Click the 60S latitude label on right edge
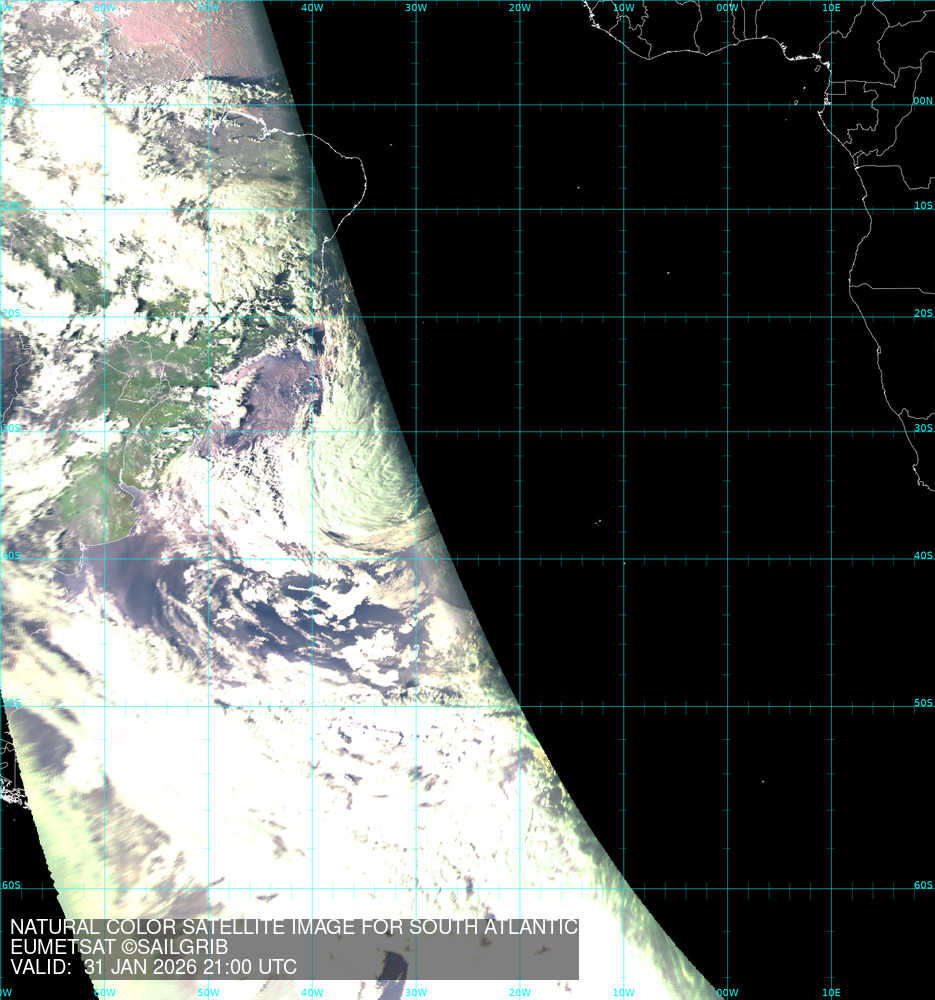Image resolution: width=935 pixels, height=1000 pixels. click(922, 885)
